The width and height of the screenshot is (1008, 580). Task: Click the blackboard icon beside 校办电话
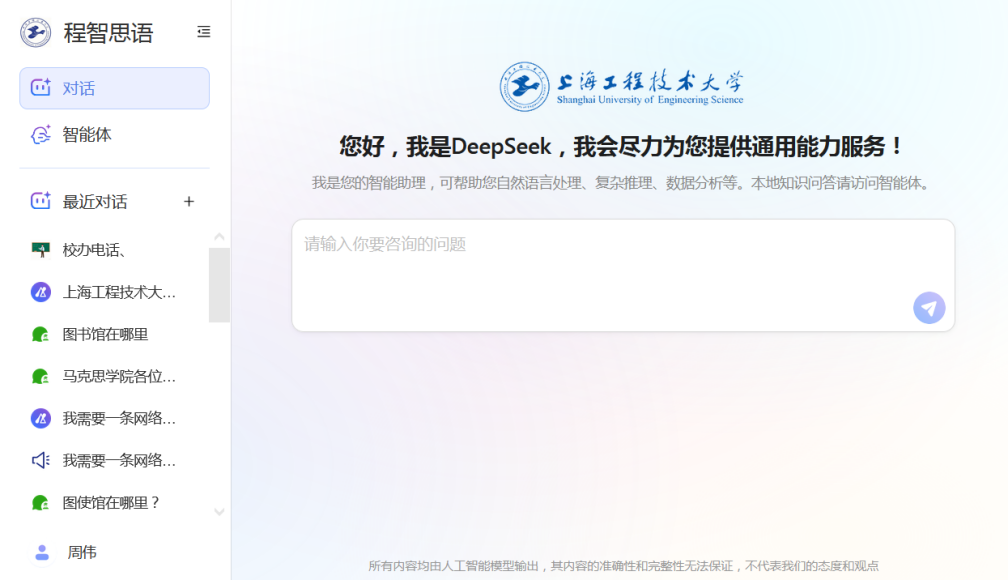pos(40,250)
